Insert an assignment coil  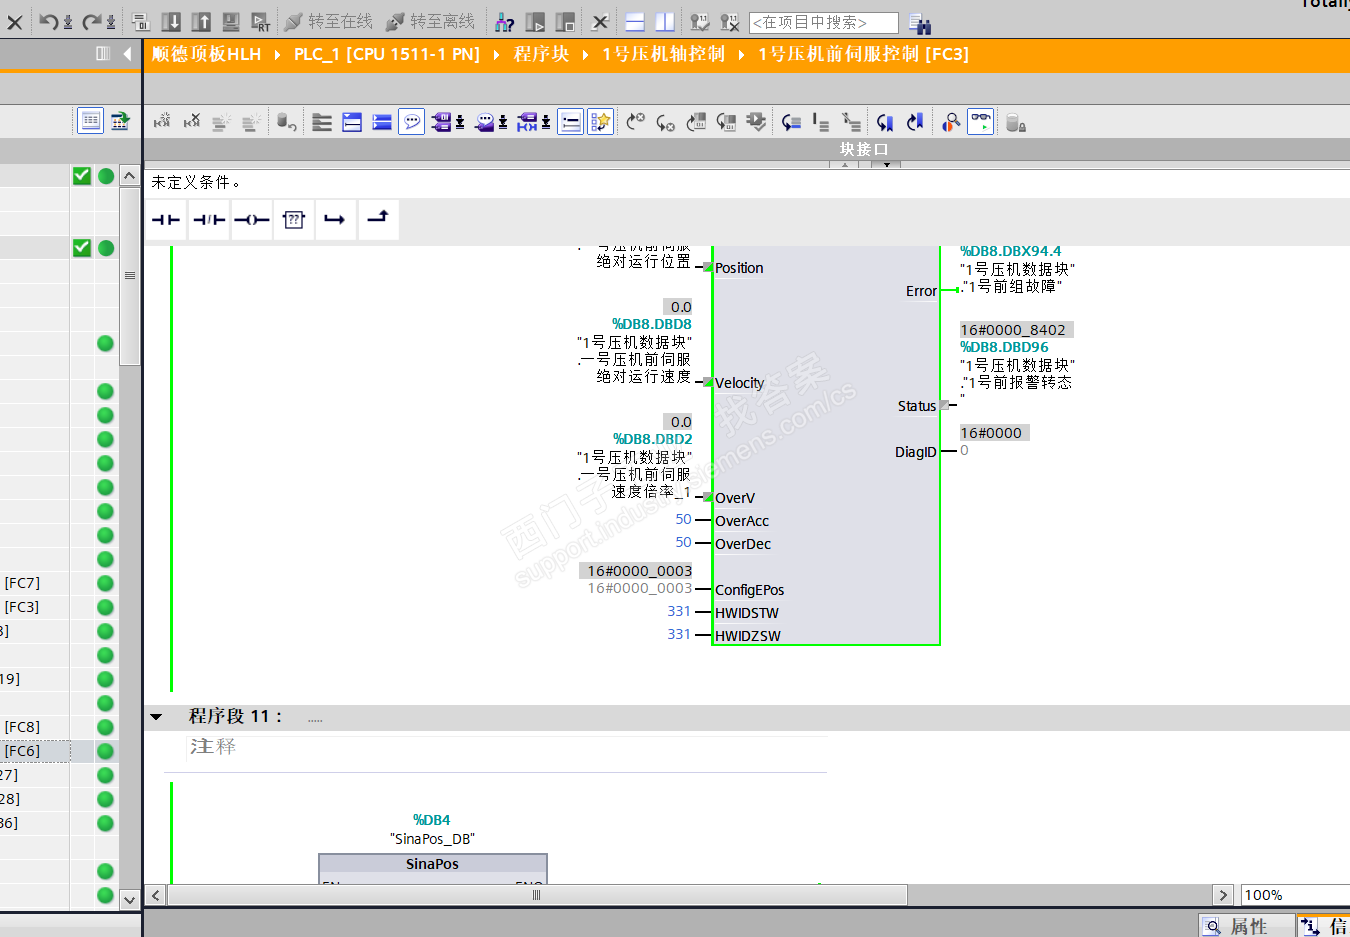click(251, 220)
